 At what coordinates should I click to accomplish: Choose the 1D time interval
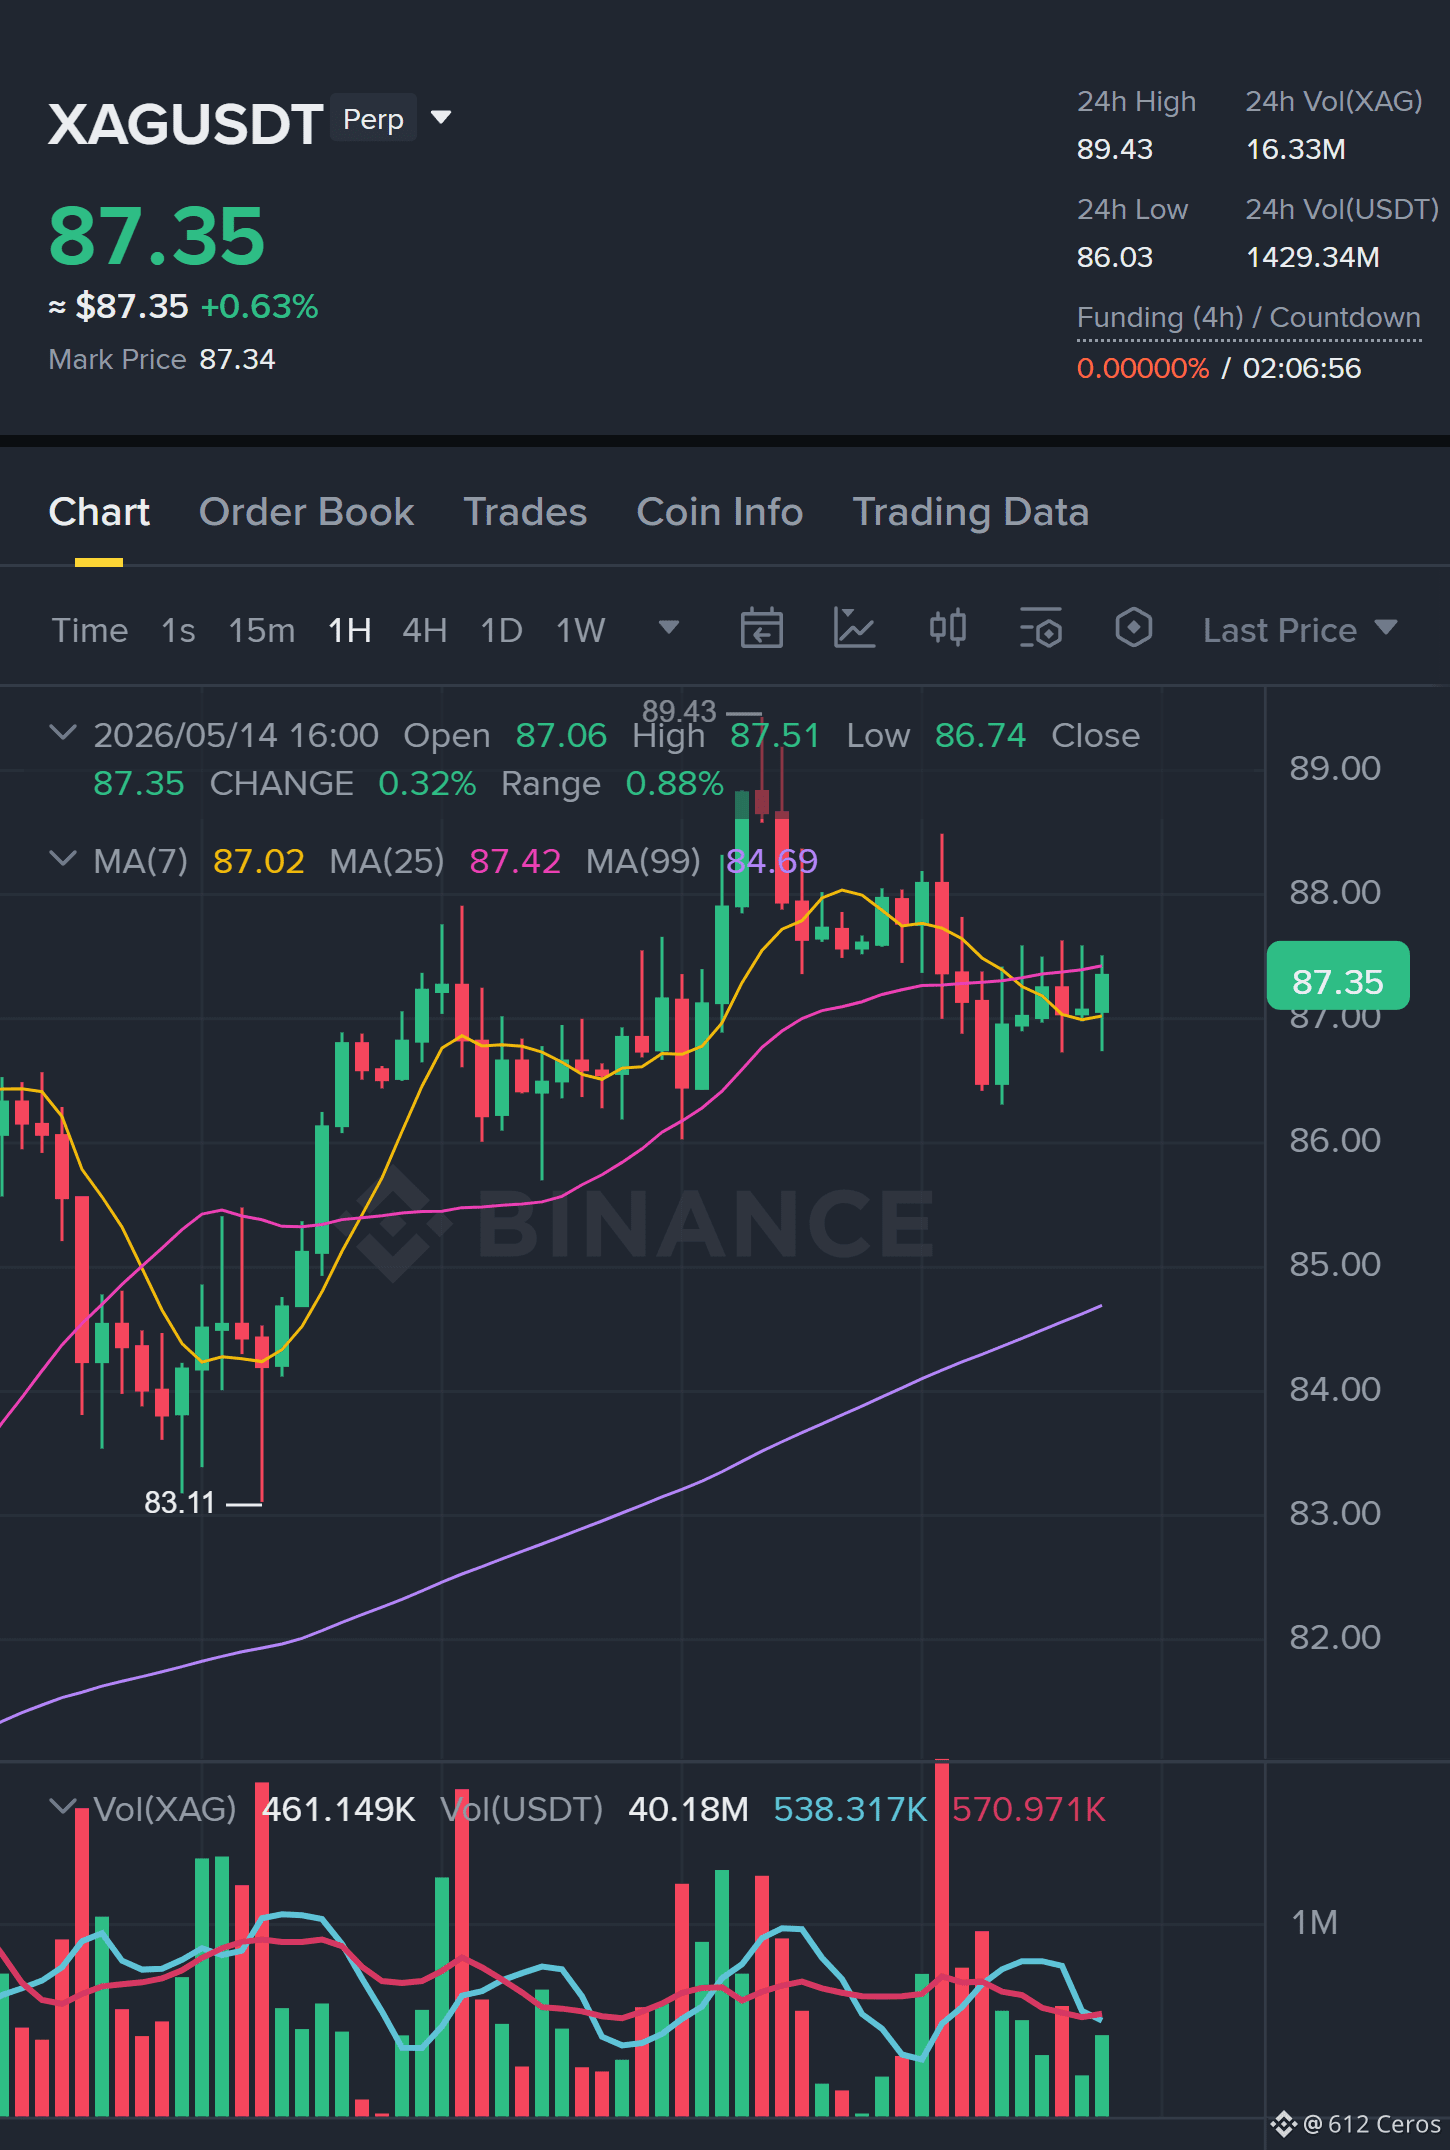(501, 630)
